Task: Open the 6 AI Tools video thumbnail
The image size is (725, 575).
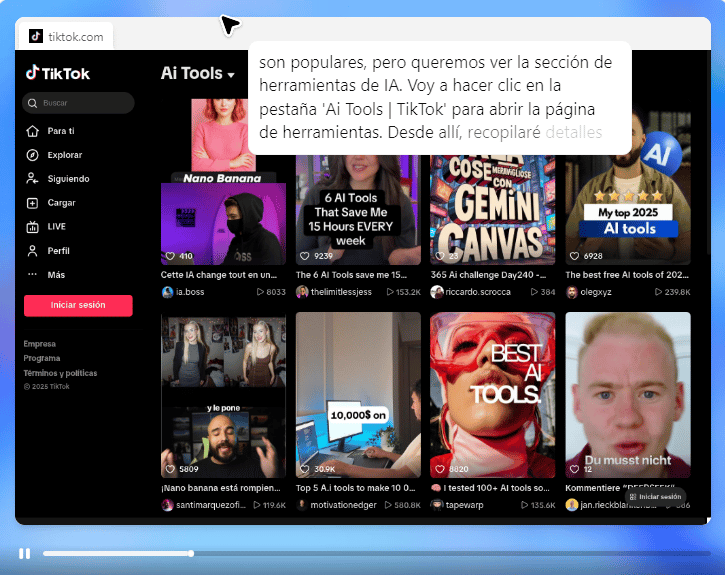Action: pyautogui.click(x=358, y=210)
